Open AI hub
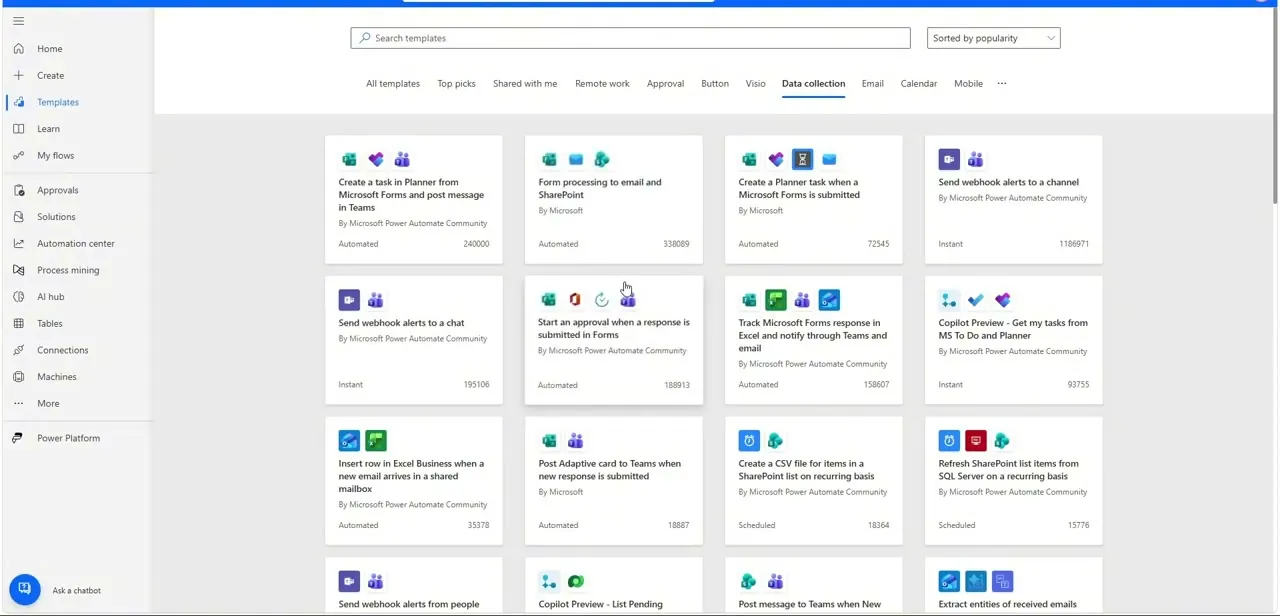The height and width of the screenshot is (616, 1280). [x=50, y=296]
